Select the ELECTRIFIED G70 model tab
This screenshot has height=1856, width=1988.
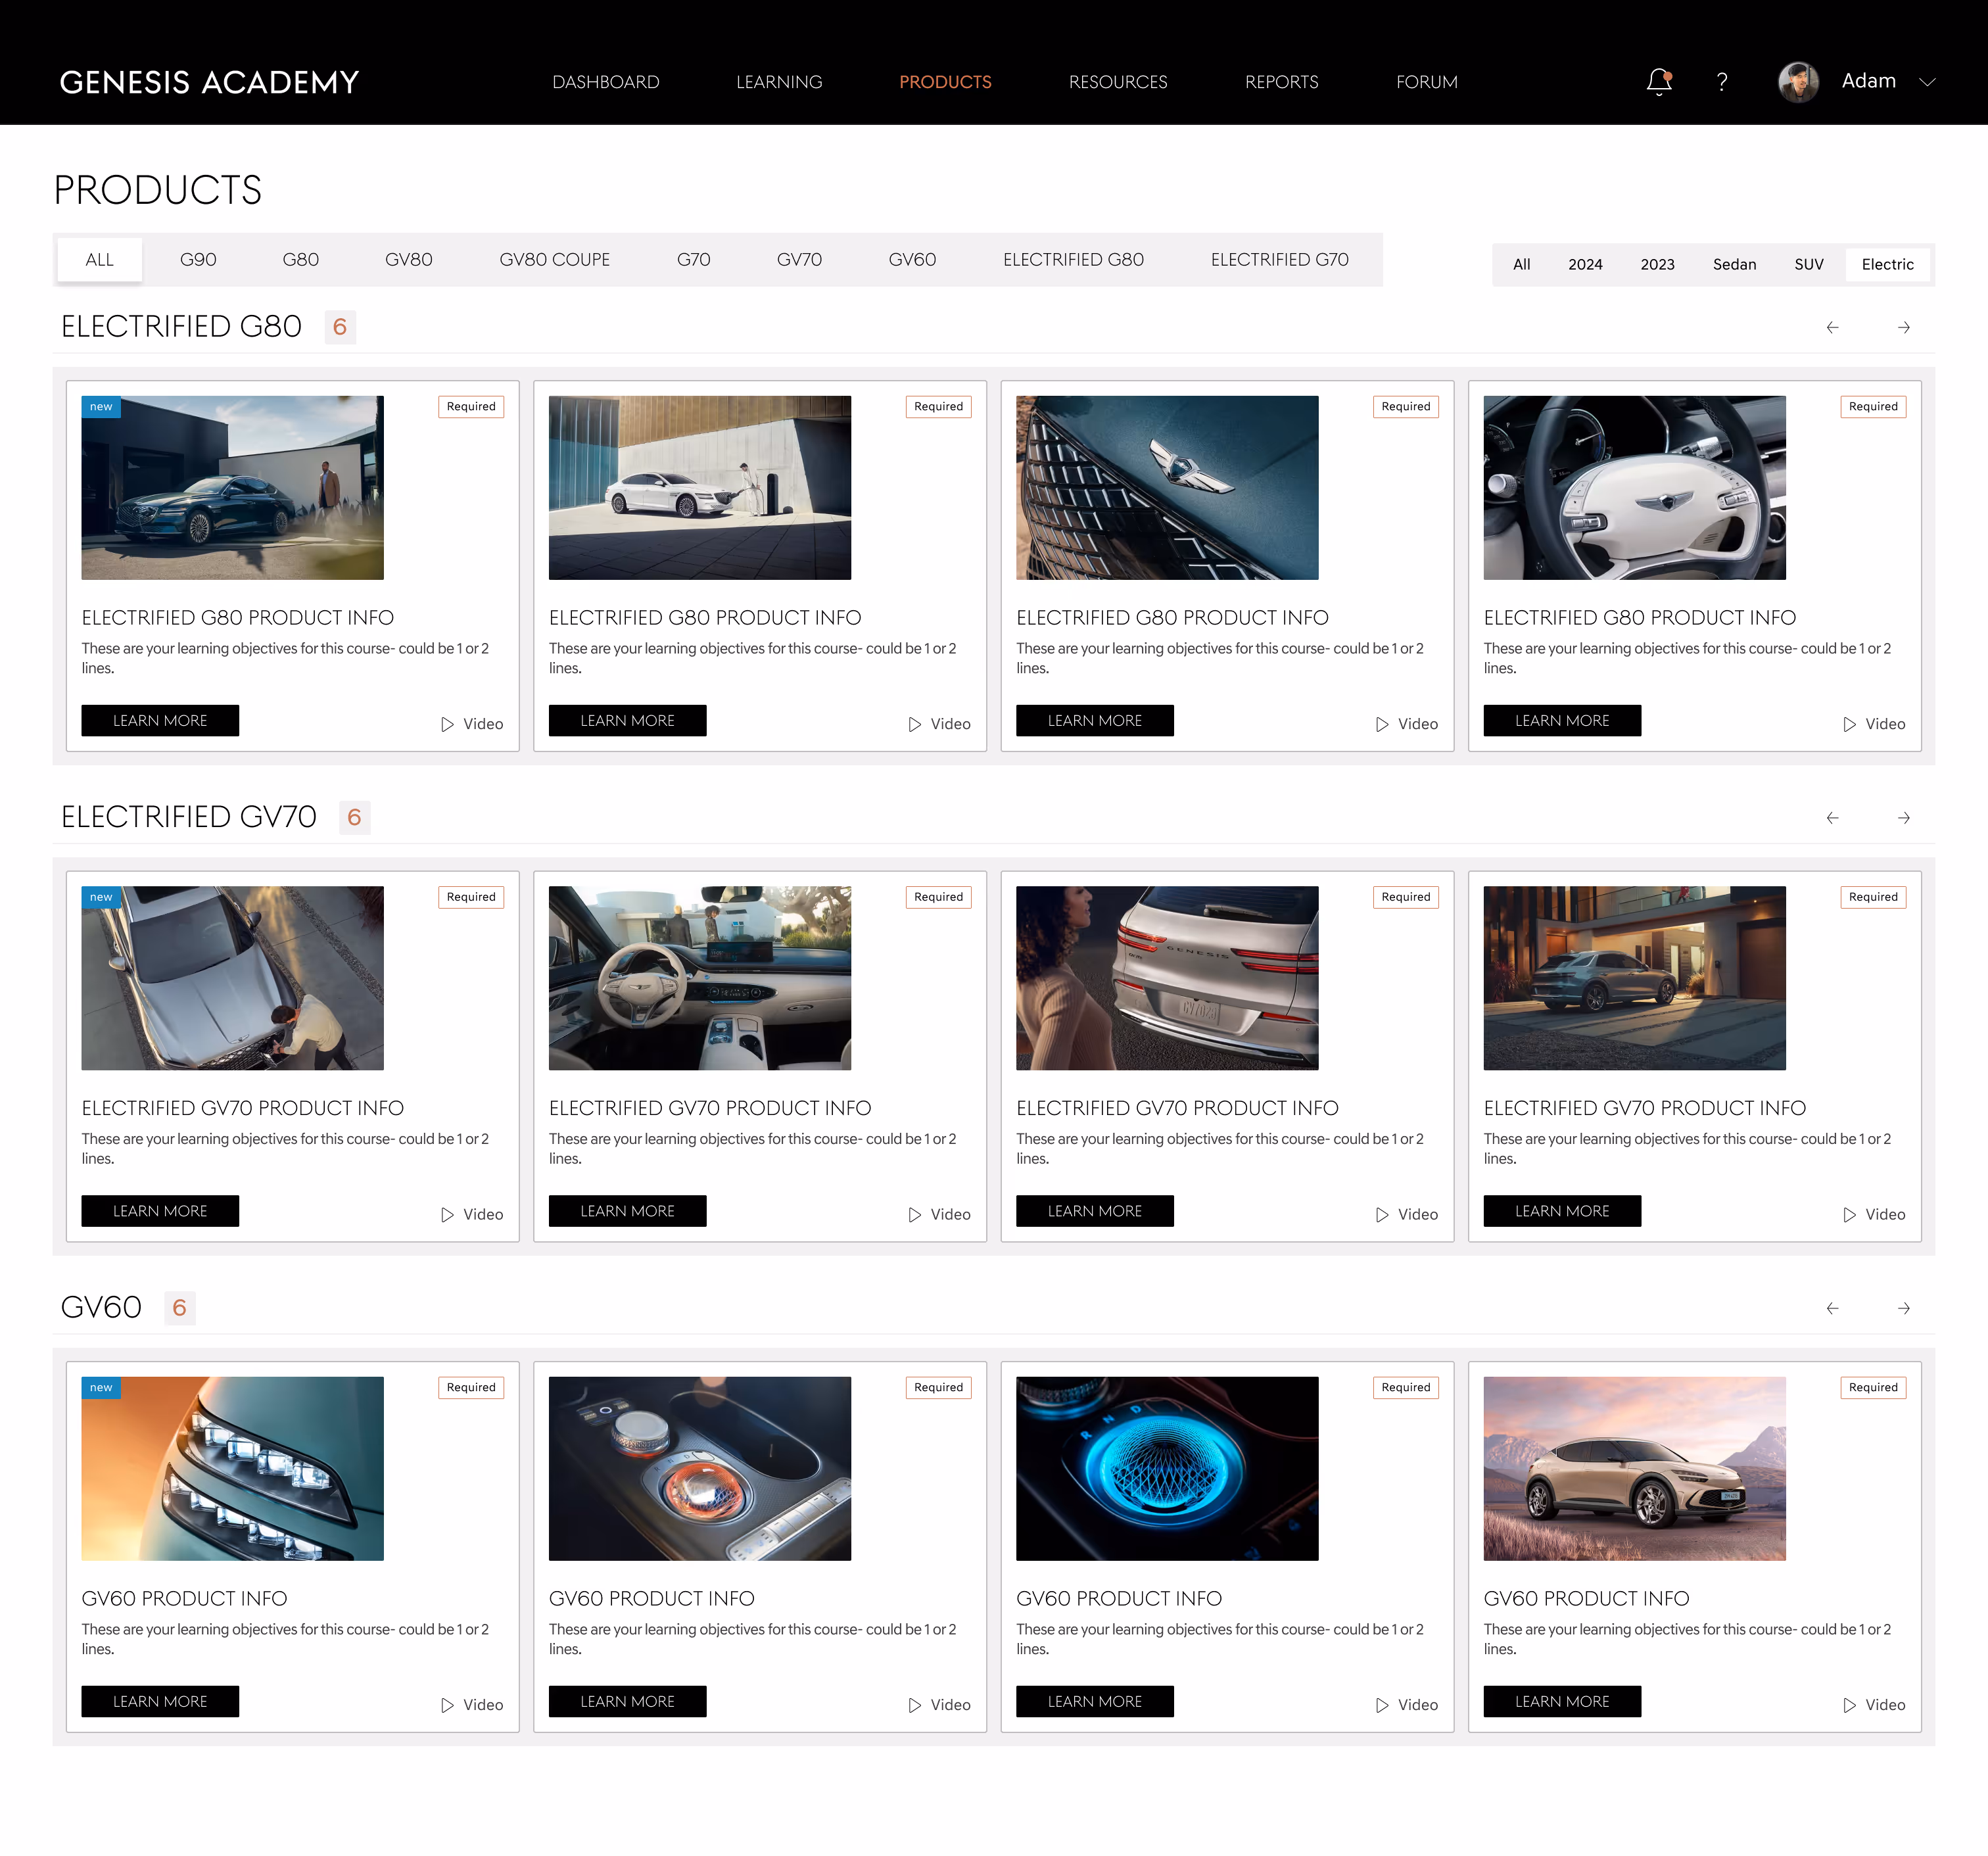pos(1279,260)
